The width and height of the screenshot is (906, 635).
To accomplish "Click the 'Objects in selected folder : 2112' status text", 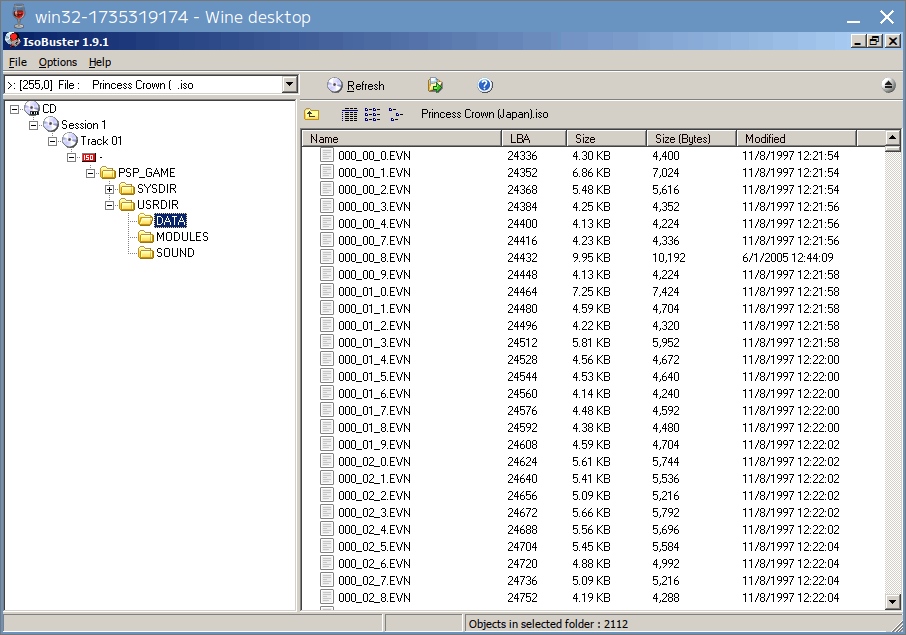I will (548, 624).
